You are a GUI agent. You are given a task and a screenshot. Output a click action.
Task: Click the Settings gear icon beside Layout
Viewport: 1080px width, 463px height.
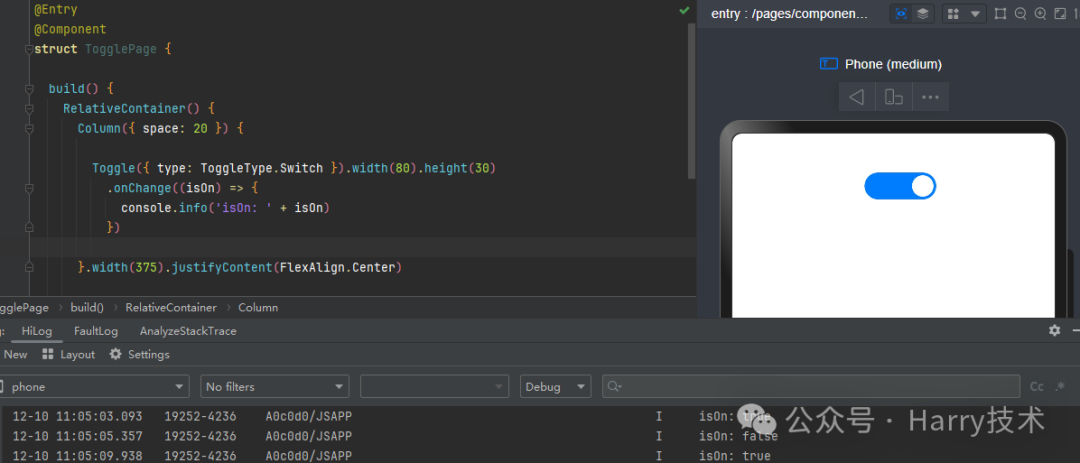pyautogui.click(x=116, y=354)
